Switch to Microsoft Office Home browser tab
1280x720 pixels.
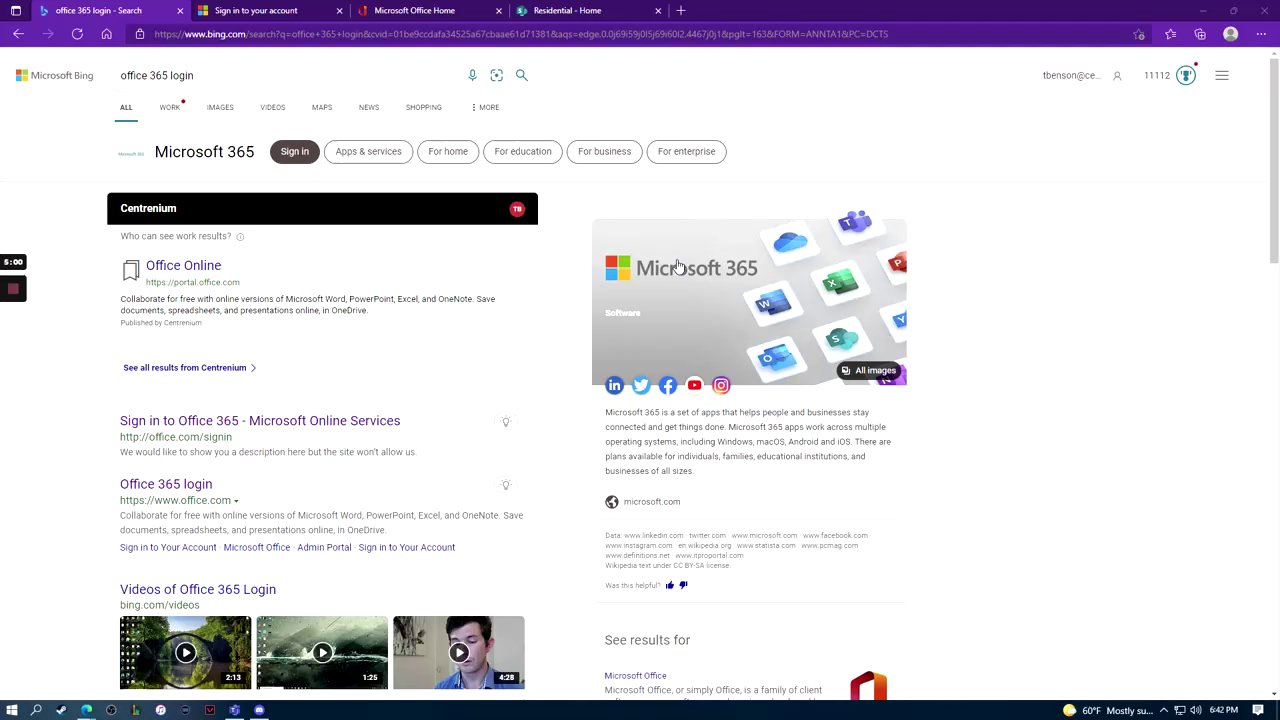pos(430,10)
